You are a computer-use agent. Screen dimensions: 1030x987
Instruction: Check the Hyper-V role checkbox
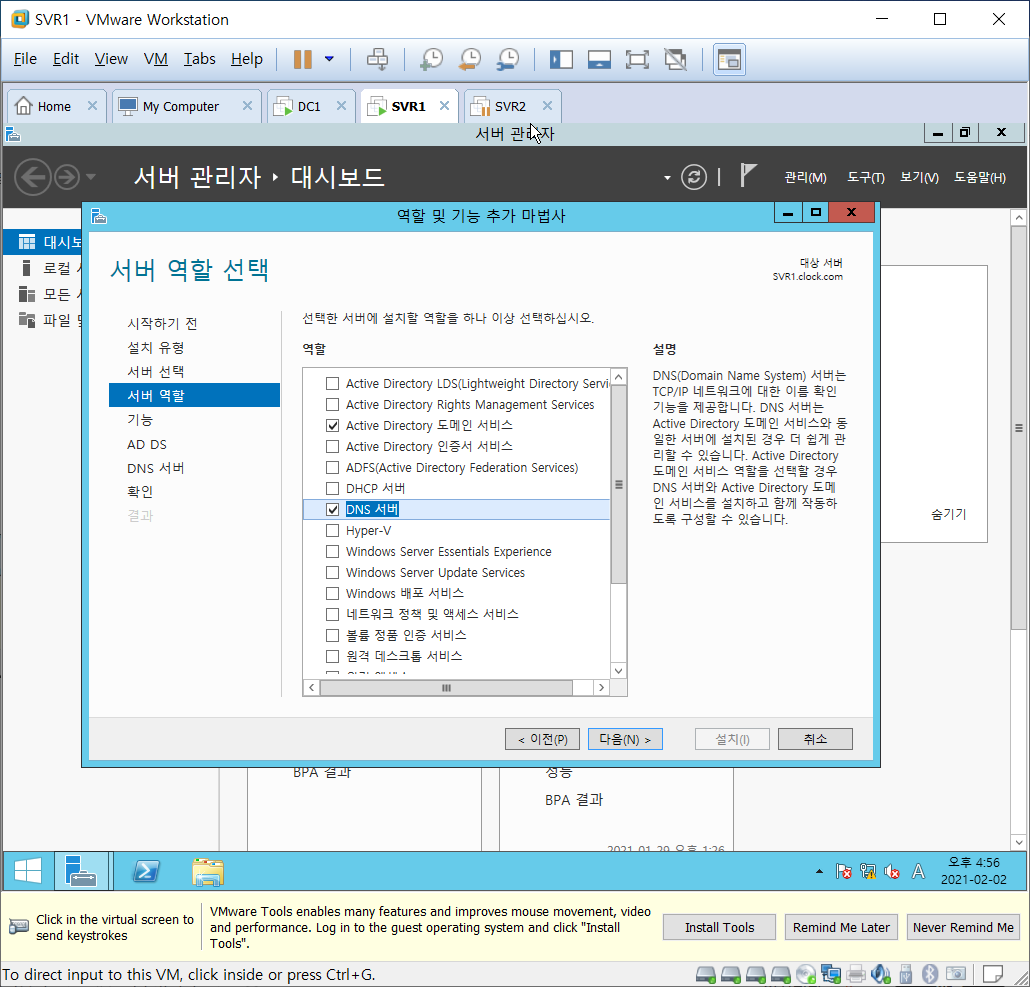pyautogui.click(x=332, y=531)
